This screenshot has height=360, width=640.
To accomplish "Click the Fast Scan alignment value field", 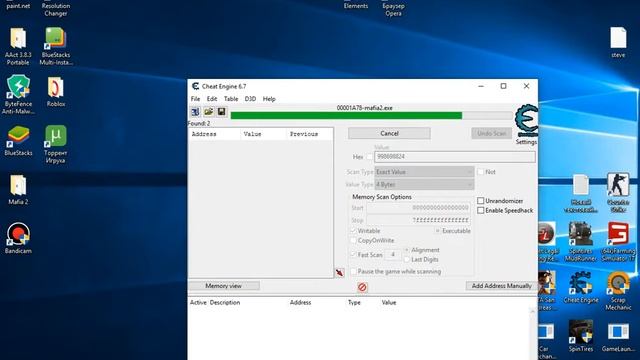I will click(x=393, y=255).
